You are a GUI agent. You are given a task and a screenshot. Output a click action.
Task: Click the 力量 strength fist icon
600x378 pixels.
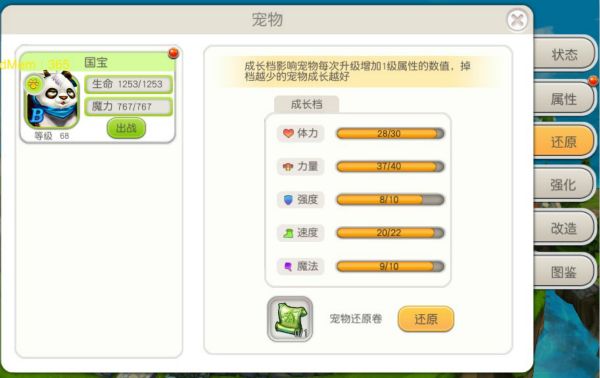[288, 166]
